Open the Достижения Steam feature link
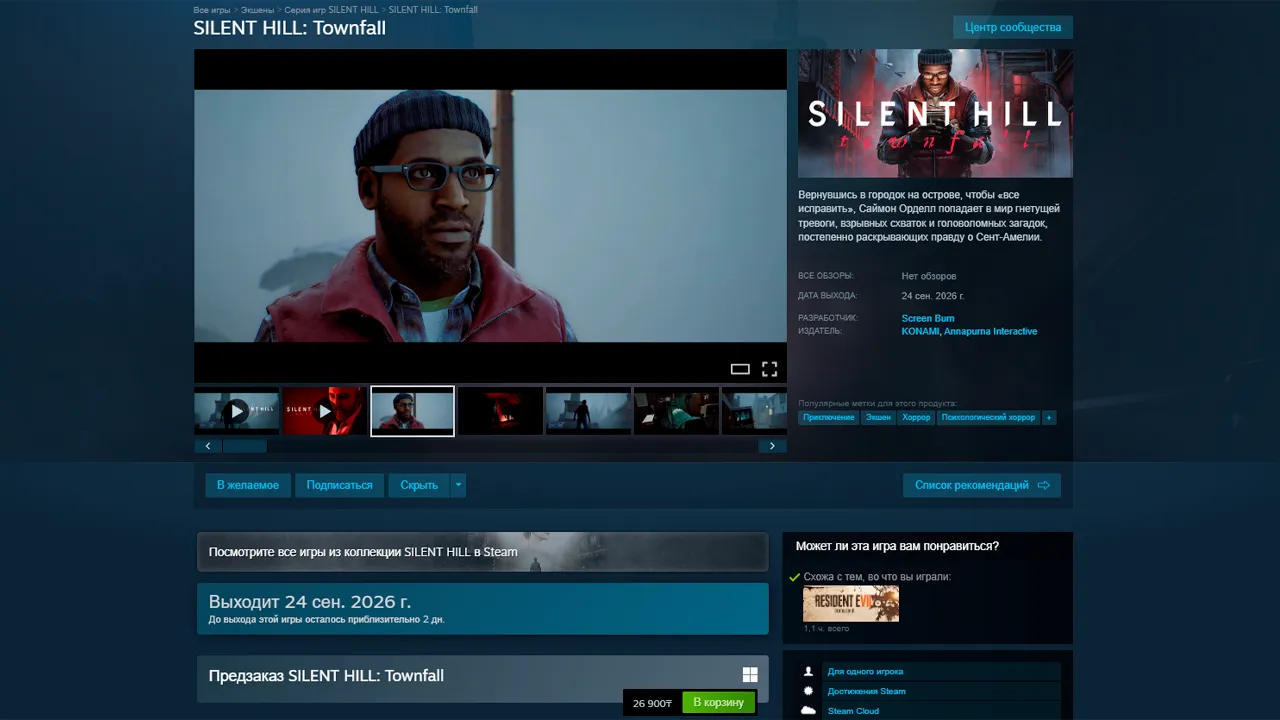Image resolution: width=1280 pixels, height=720 pixels. (866, 691)
